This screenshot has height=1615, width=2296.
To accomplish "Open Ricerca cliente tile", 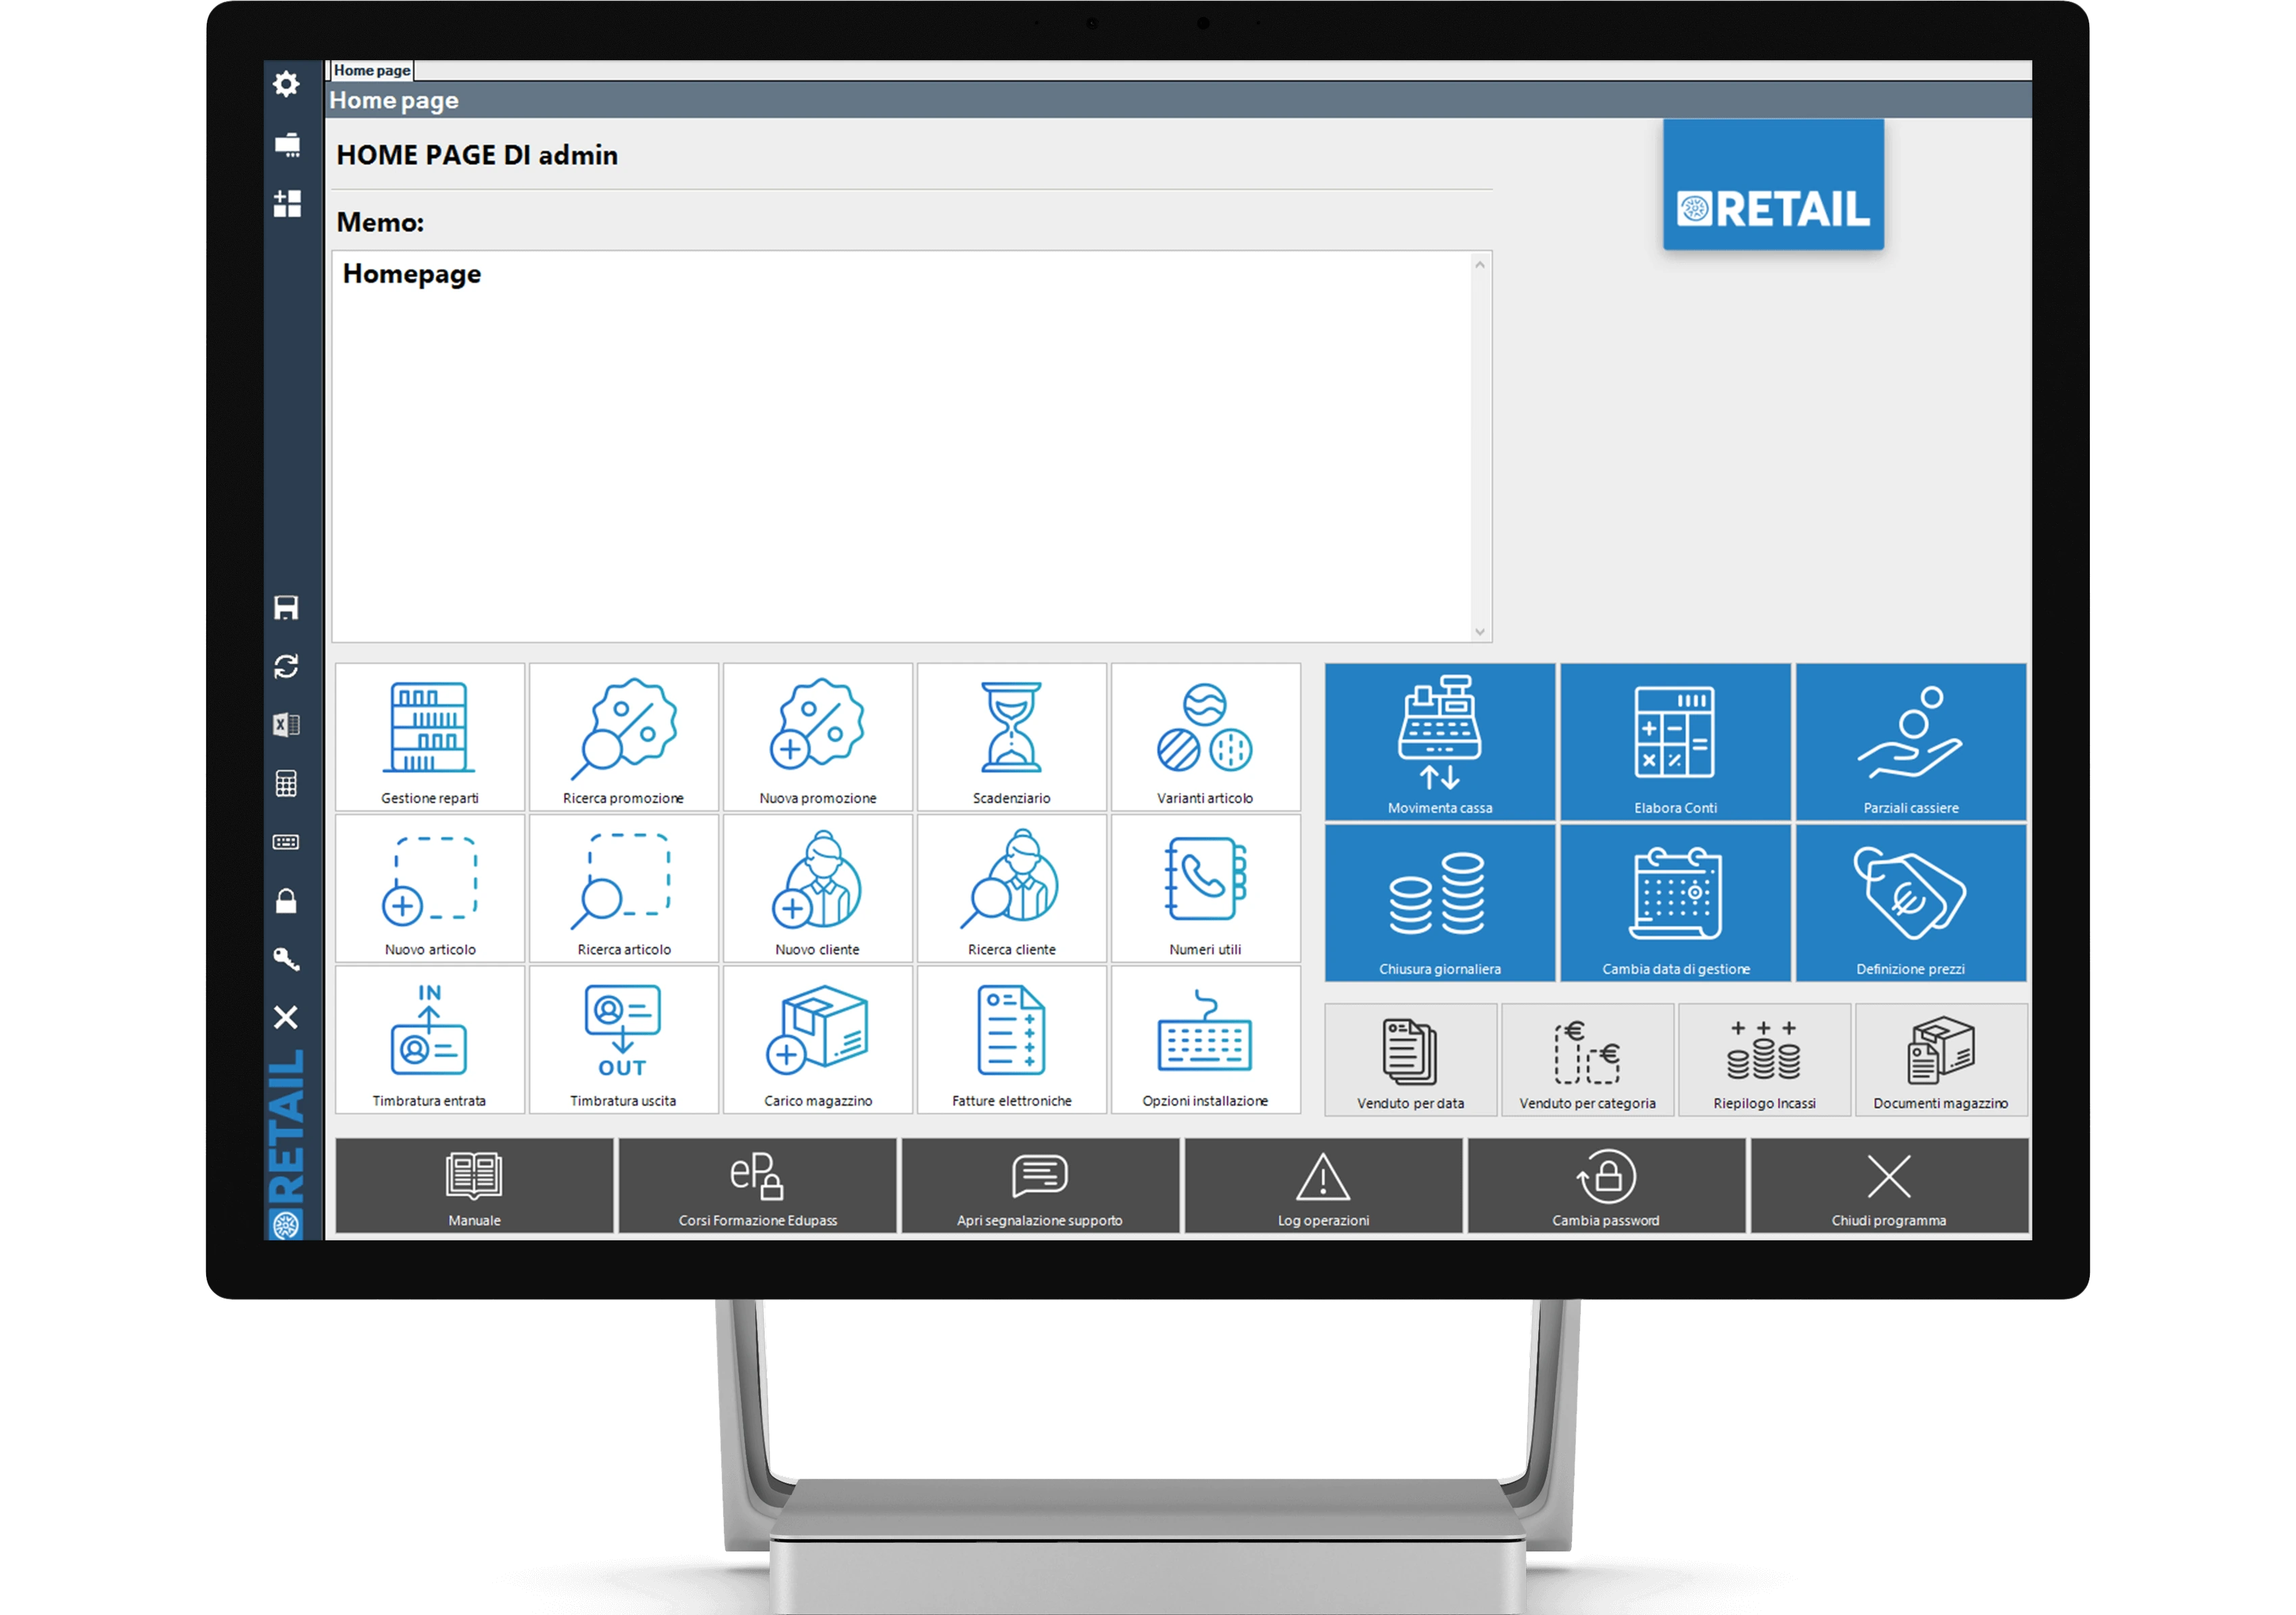I will click(1011, 888).
